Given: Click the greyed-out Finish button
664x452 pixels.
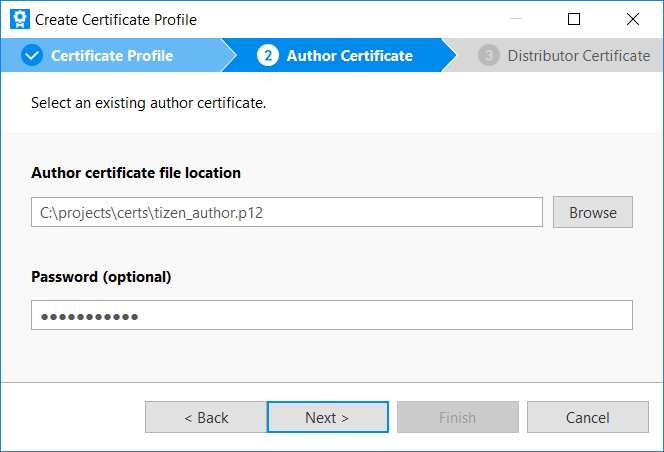Looking at the screenshot, I should tap(457, 418).
